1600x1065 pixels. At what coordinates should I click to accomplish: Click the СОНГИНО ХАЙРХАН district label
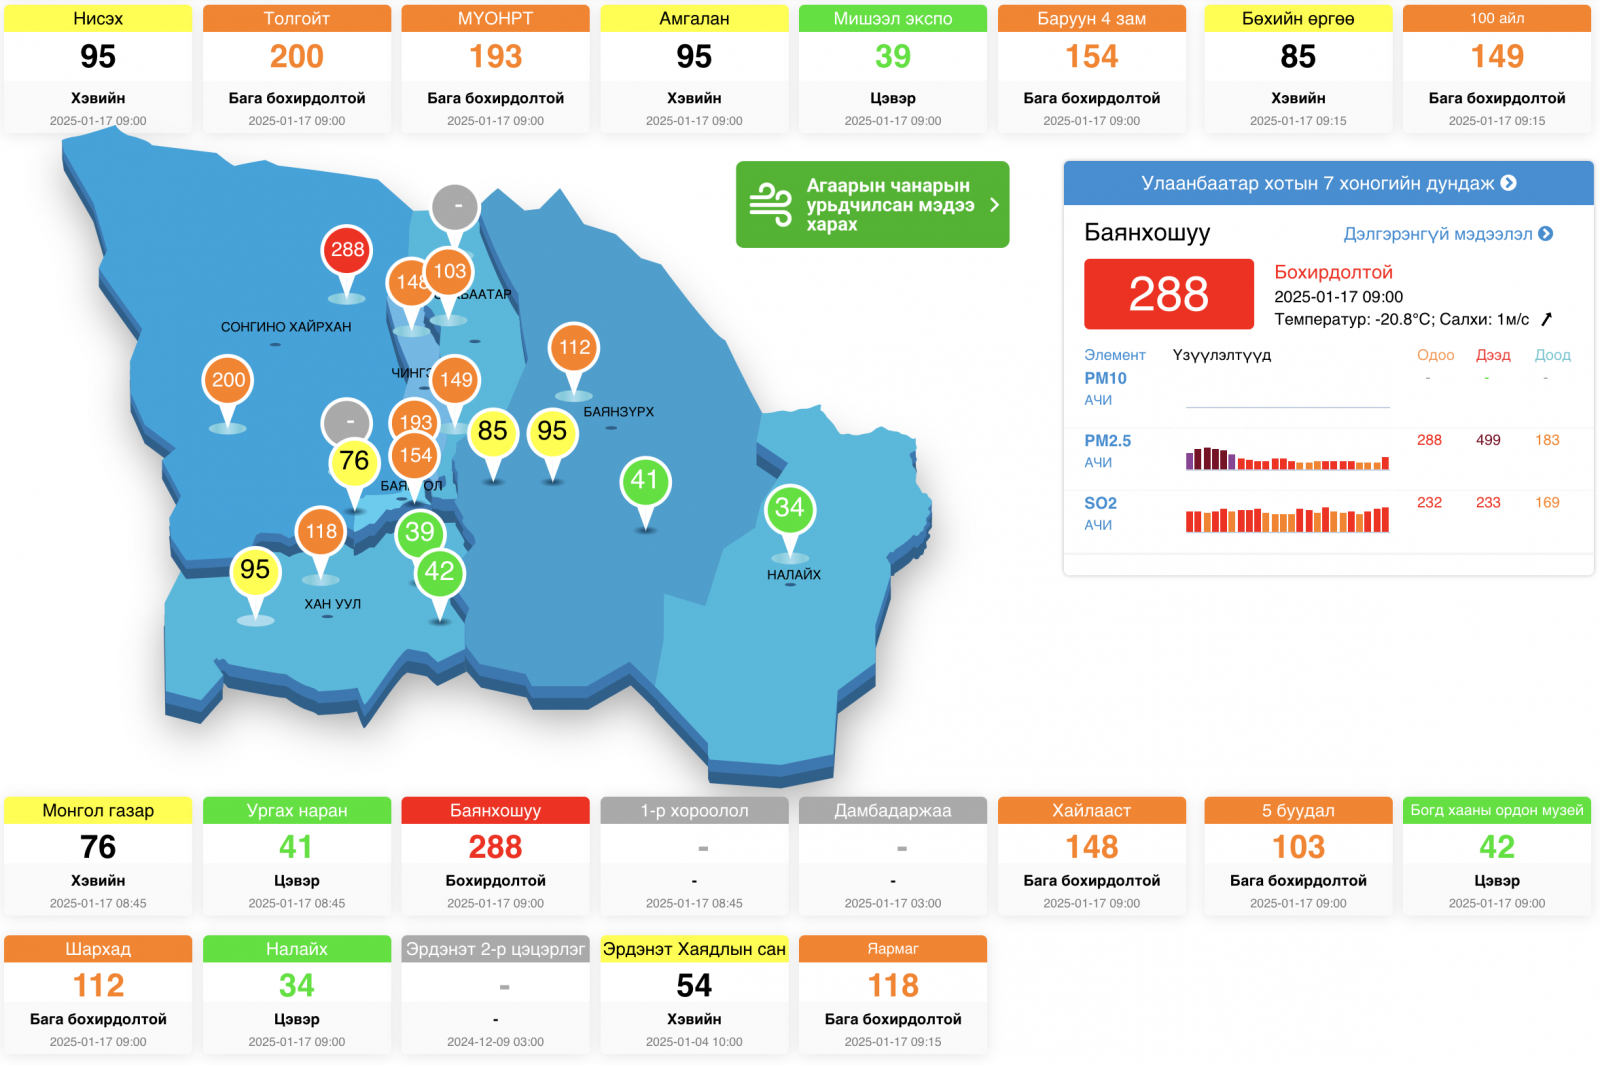[286, 327]
